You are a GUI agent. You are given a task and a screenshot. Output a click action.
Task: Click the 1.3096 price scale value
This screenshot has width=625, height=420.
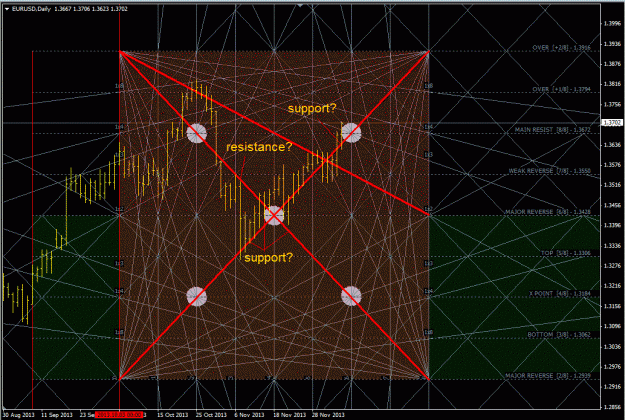612,326
